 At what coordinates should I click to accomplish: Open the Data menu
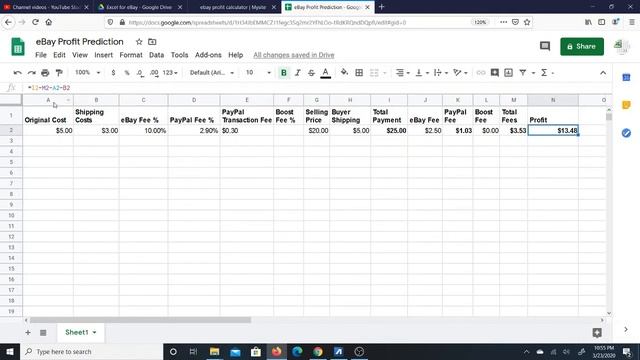[x=156, y=55]
